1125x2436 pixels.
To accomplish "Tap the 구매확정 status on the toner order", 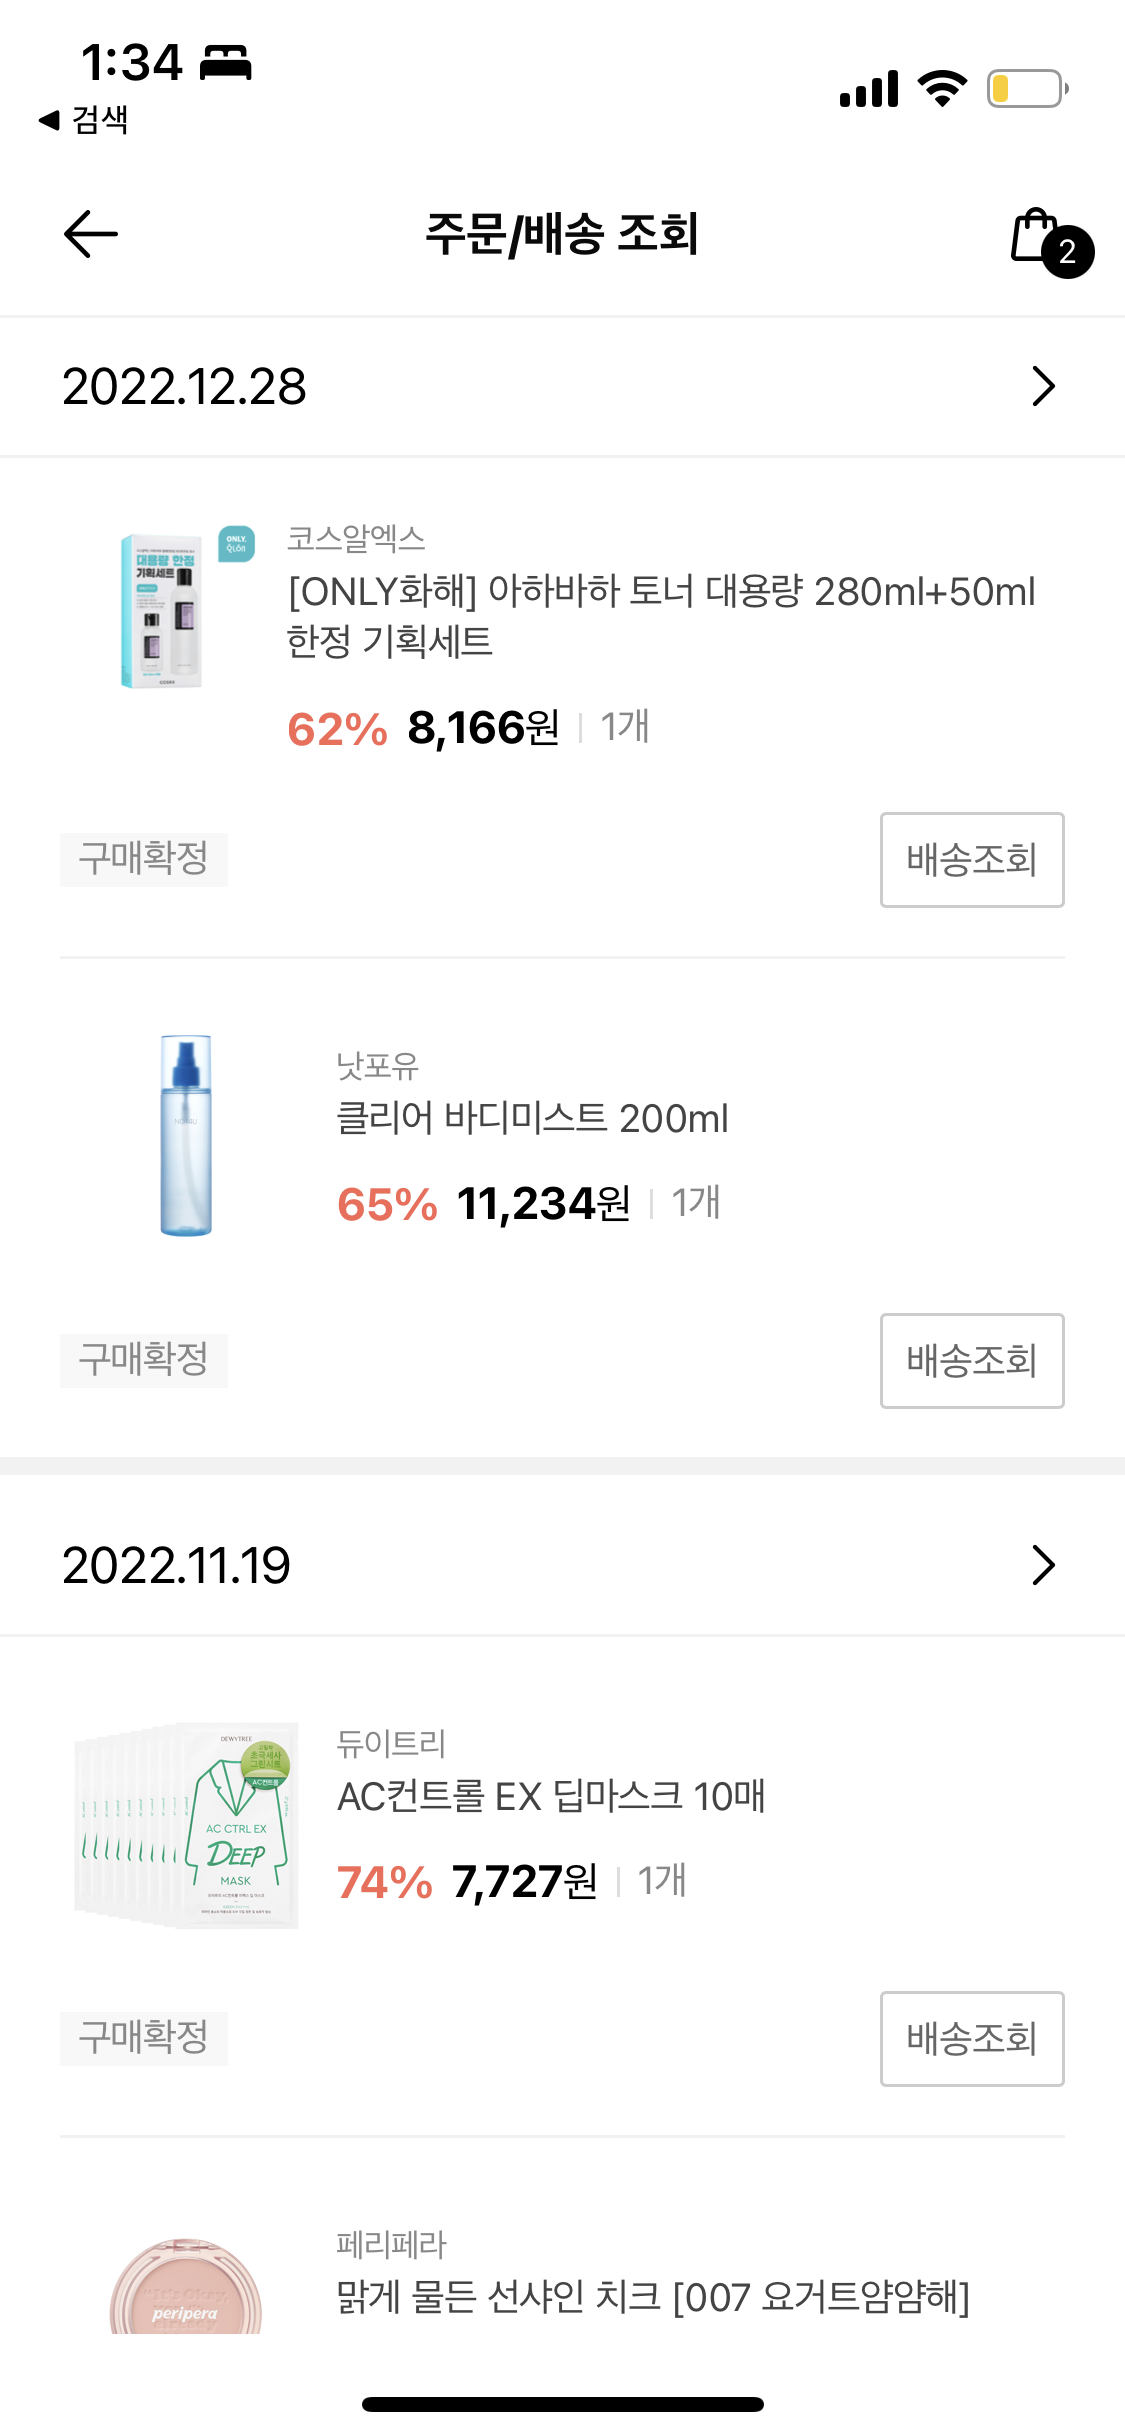I will (144, 860).
